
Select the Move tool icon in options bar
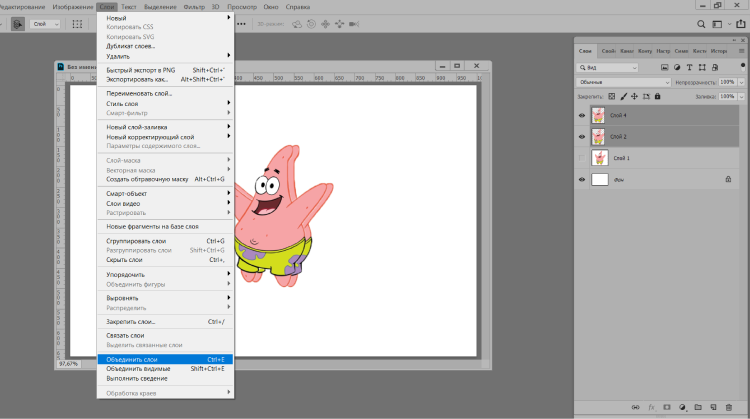(x=18, y=24)
